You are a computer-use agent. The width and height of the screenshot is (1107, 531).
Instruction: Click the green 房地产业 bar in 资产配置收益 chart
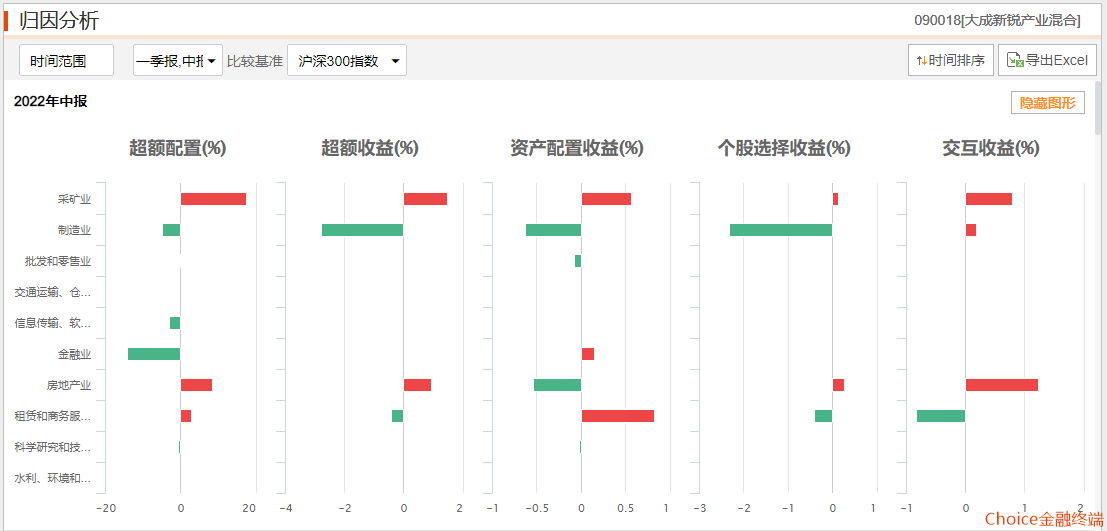click(x=557, y=386)
